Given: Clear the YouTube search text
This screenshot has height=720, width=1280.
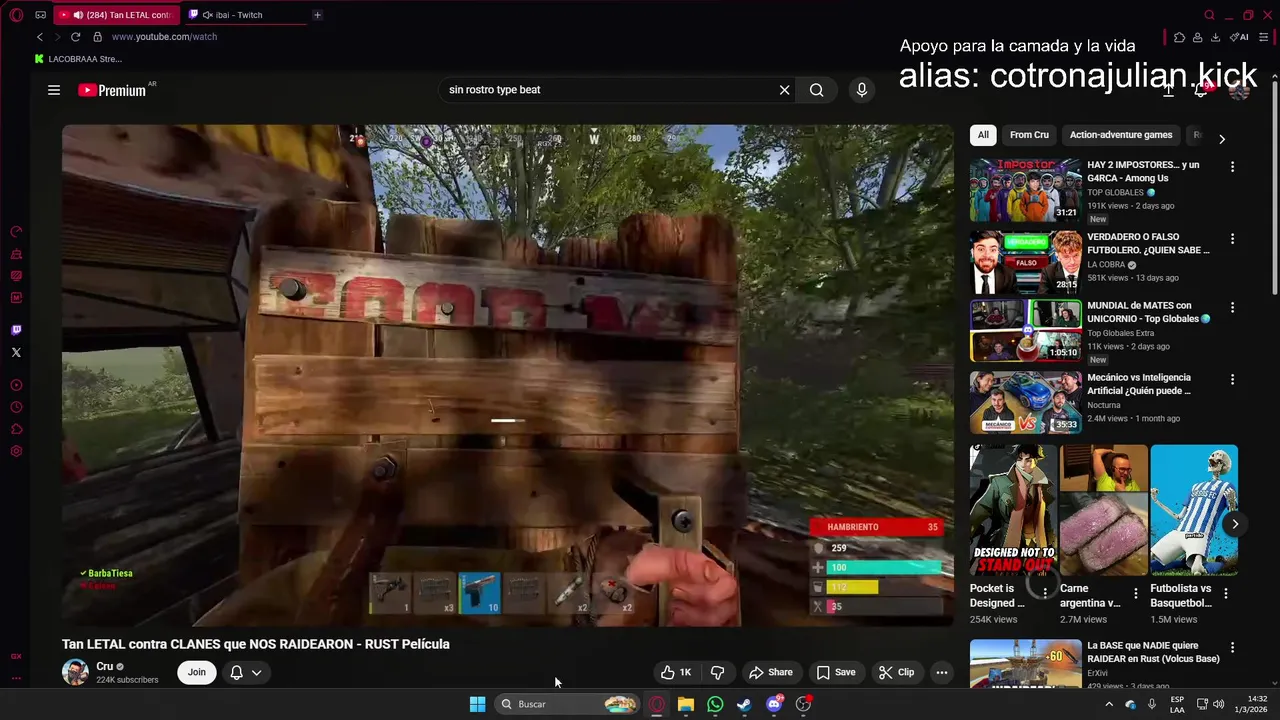Looking at the screenshot, I should 785,90.
